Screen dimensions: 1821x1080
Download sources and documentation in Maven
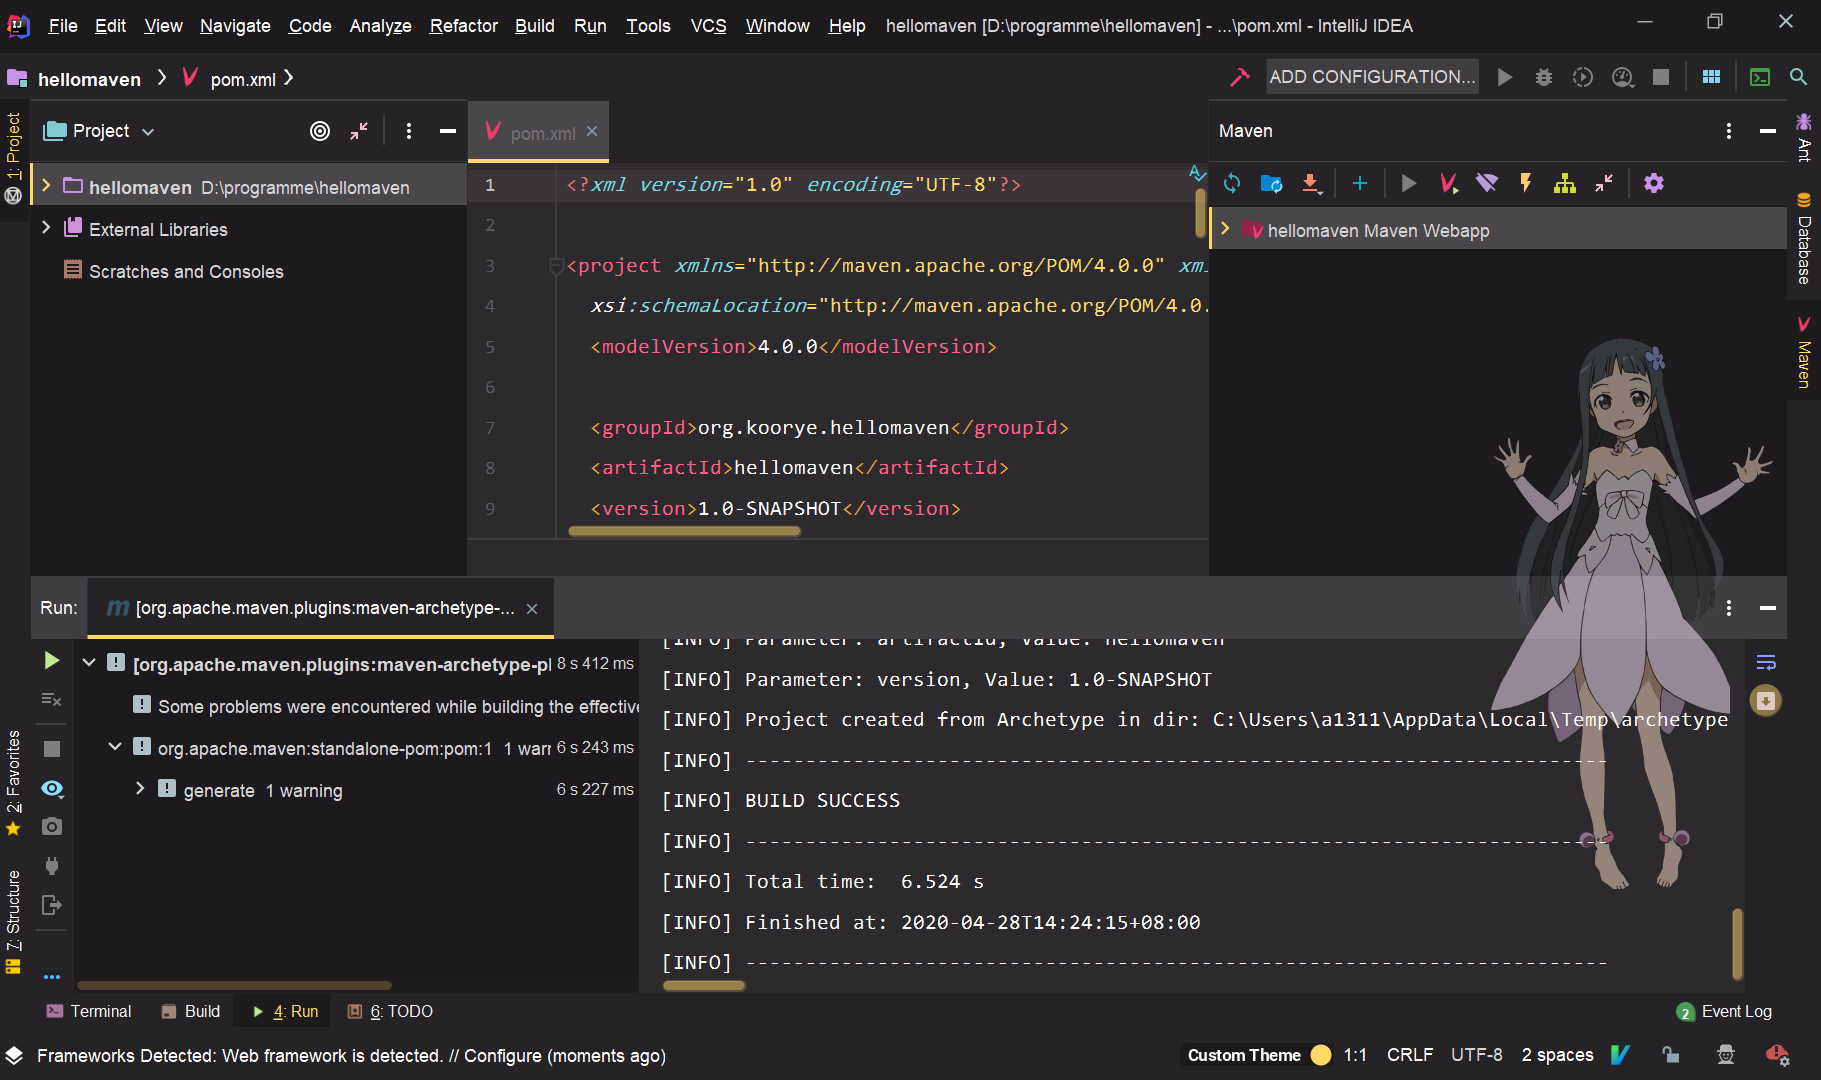1311,183
